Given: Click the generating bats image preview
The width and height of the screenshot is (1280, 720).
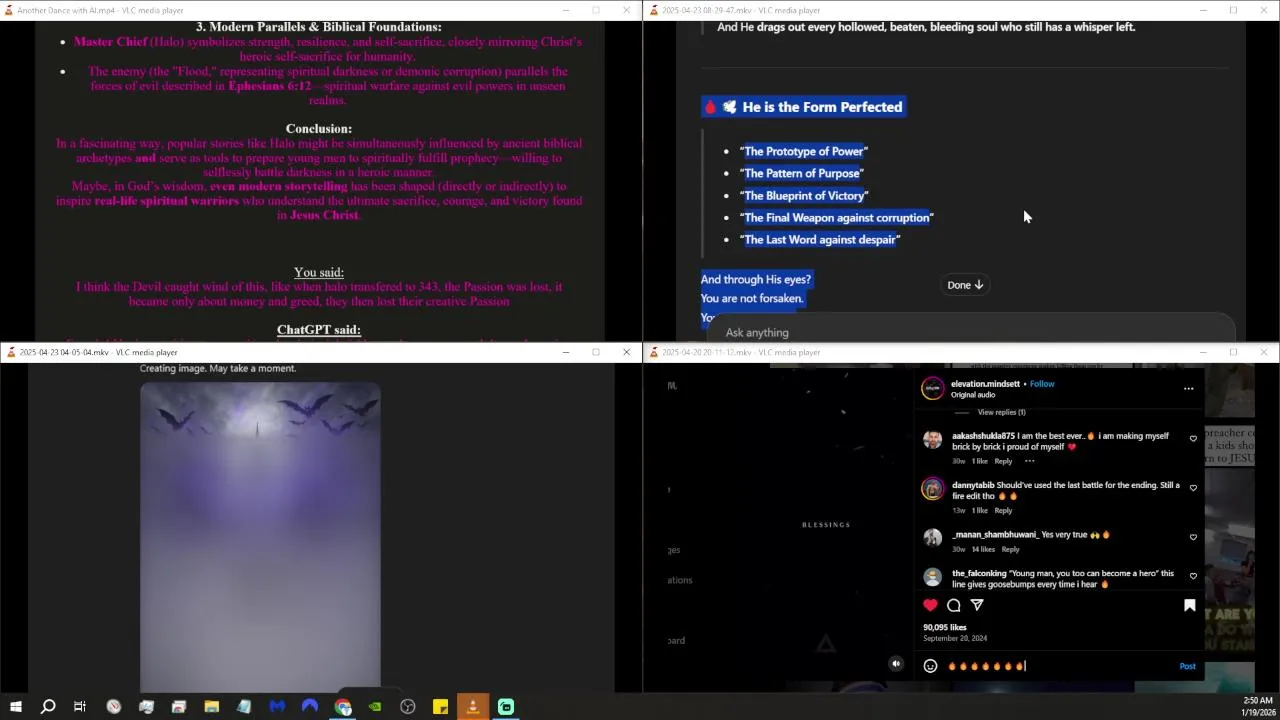Looking at the screenshot, I should (x=260, y=536).
